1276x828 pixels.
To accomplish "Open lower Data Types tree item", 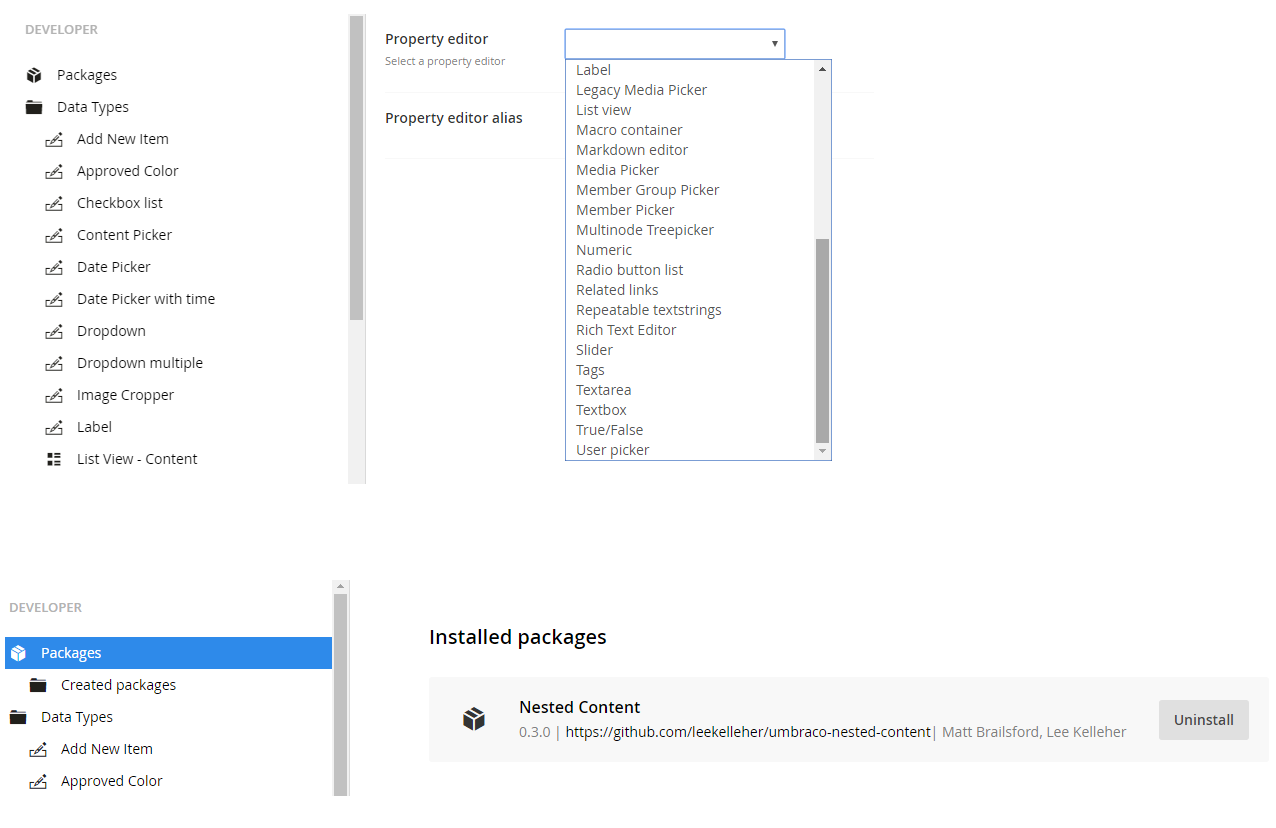I will pos(77,717).
